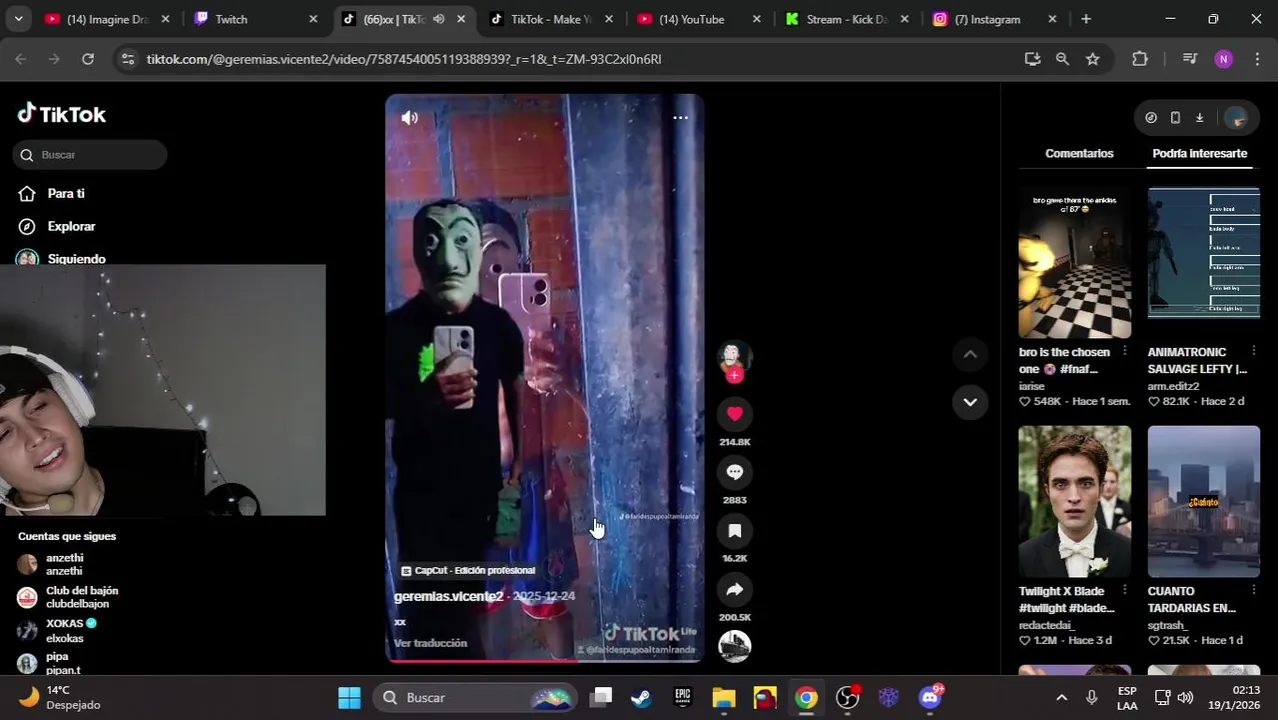
Task: Open the phone app icon in top bar
Action: 1175,118
